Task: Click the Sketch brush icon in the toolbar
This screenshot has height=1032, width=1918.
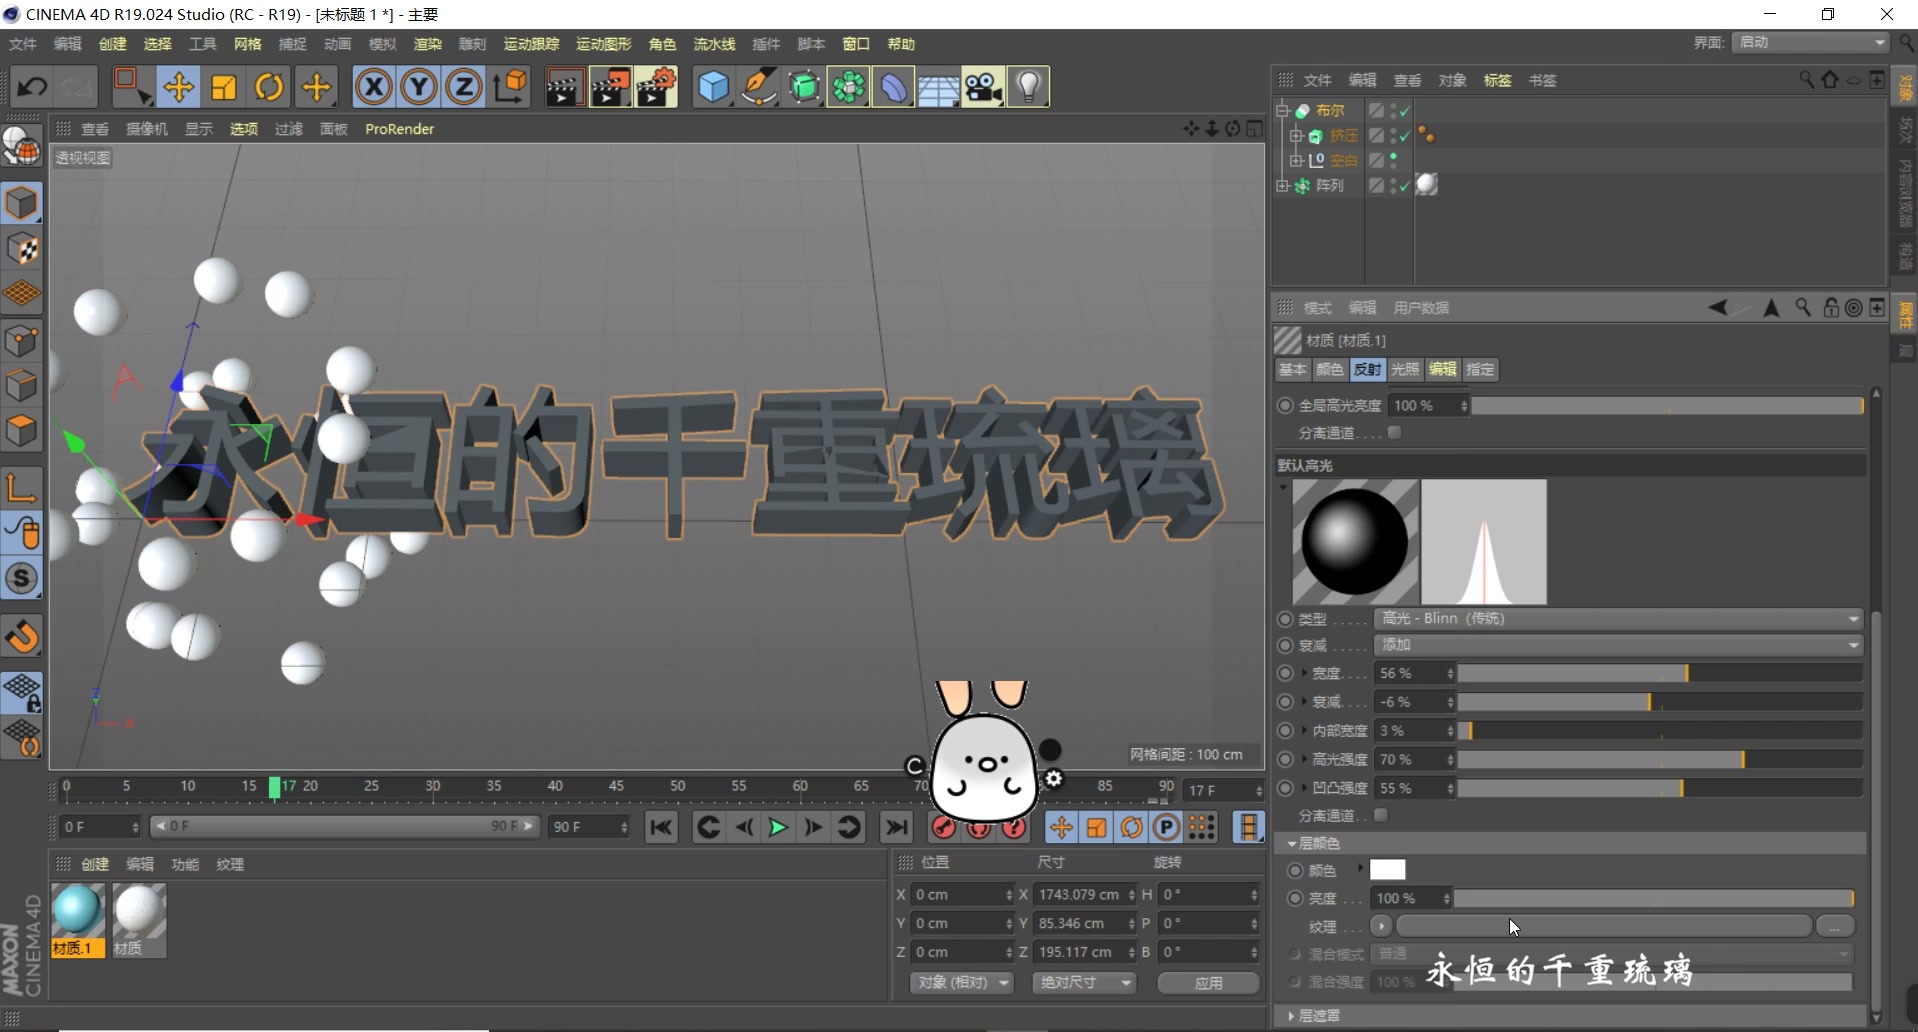Action: (759, 87)
